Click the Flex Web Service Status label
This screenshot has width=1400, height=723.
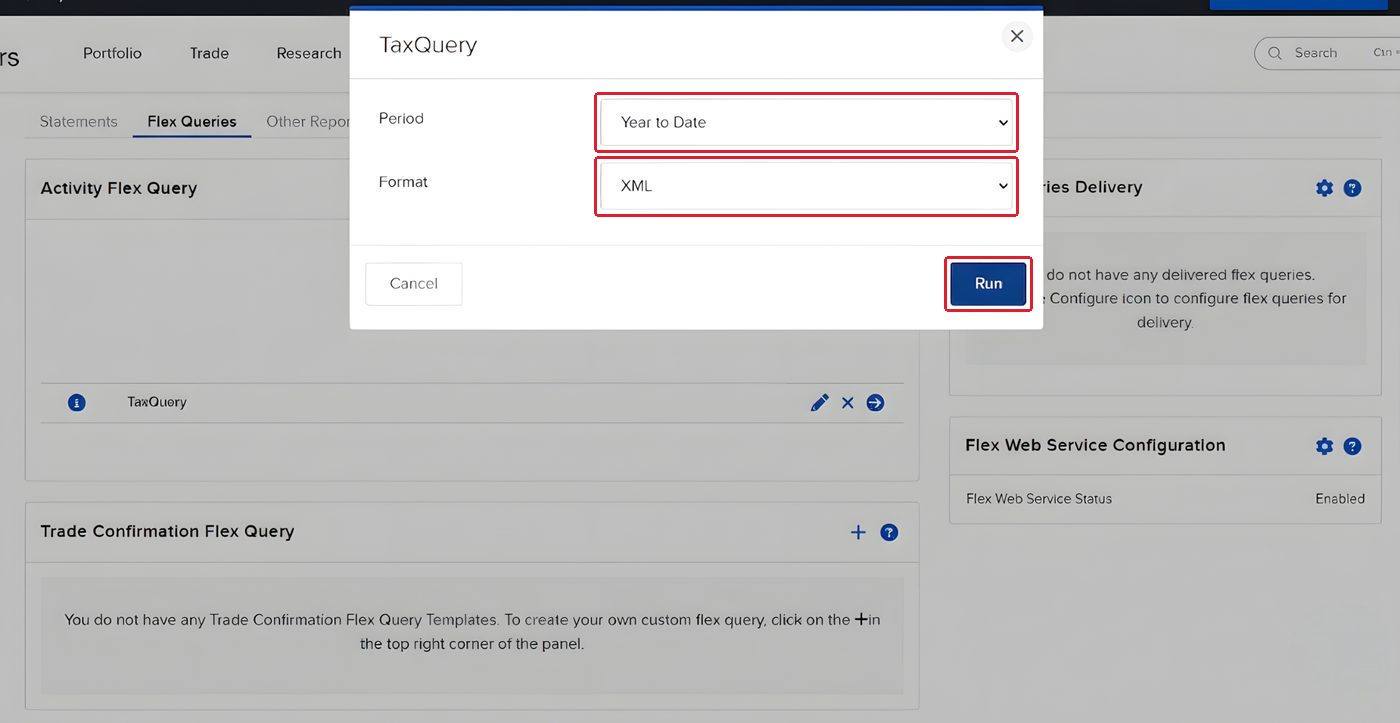[x=1039, y=498]
